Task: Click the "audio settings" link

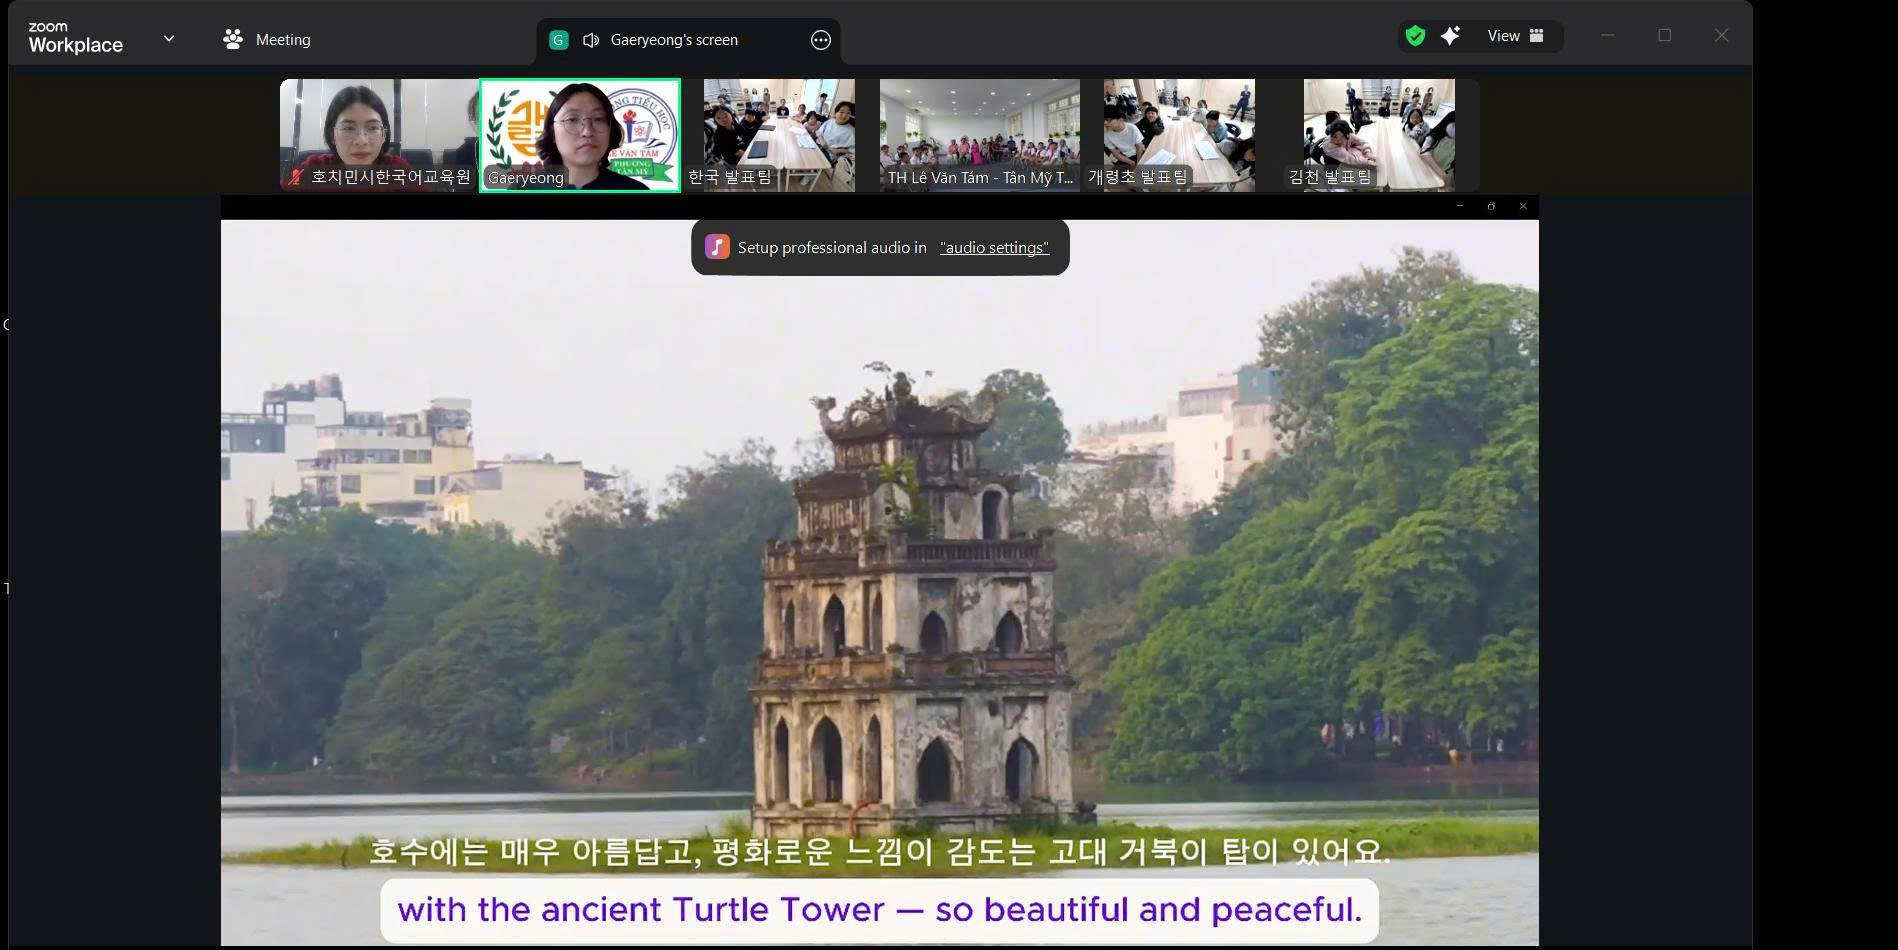Action: coord(994,248)
